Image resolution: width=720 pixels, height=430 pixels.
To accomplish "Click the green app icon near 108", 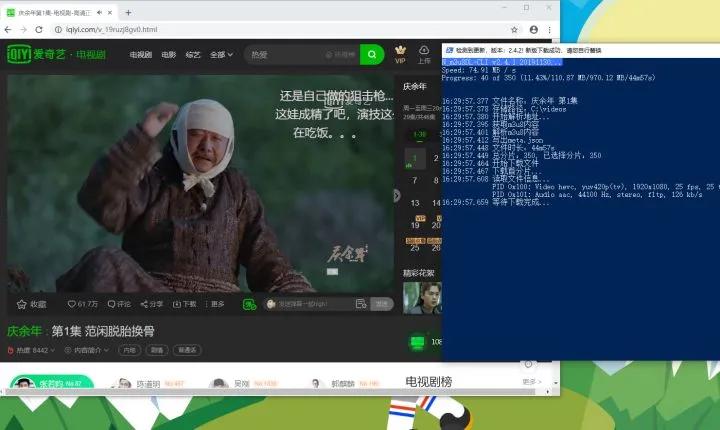I will tap(417, 342).
